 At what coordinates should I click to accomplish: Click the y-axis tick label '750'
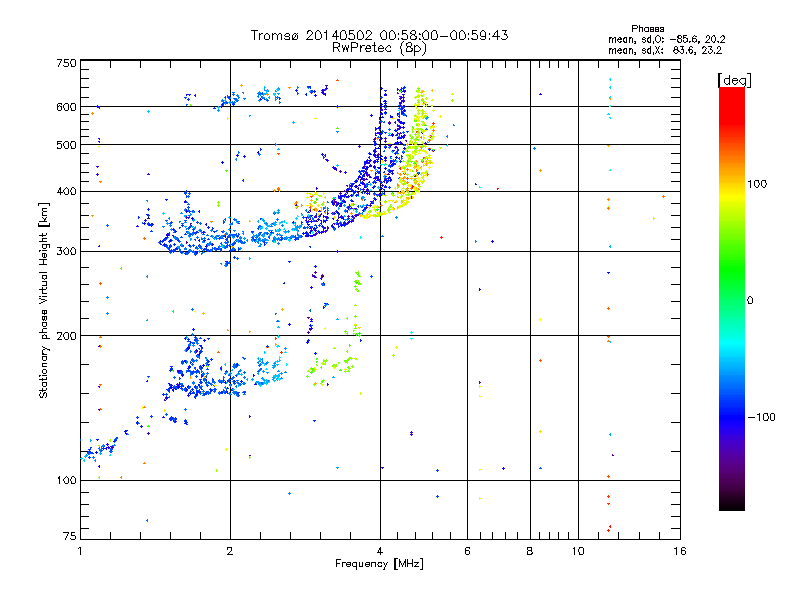click(66, 63)
